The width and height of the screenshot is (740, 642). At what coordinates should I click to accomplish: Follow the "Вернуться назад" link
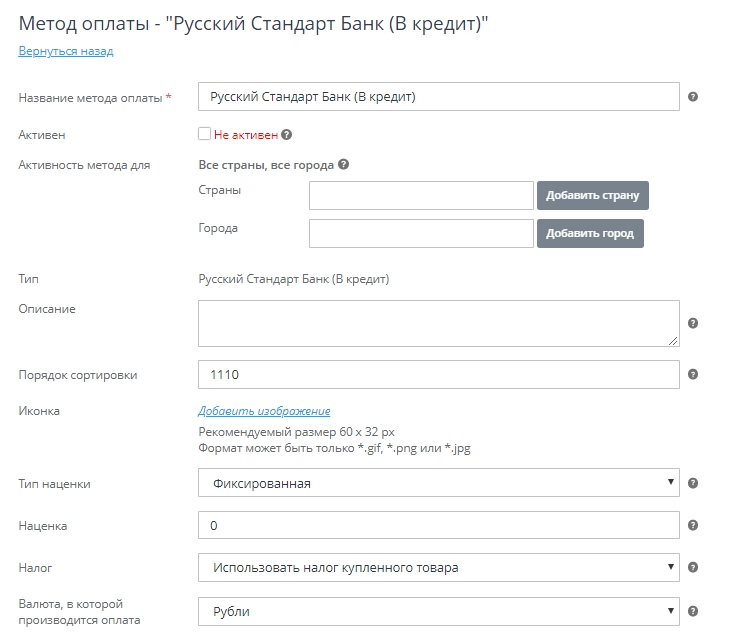(x=66, y=51)
